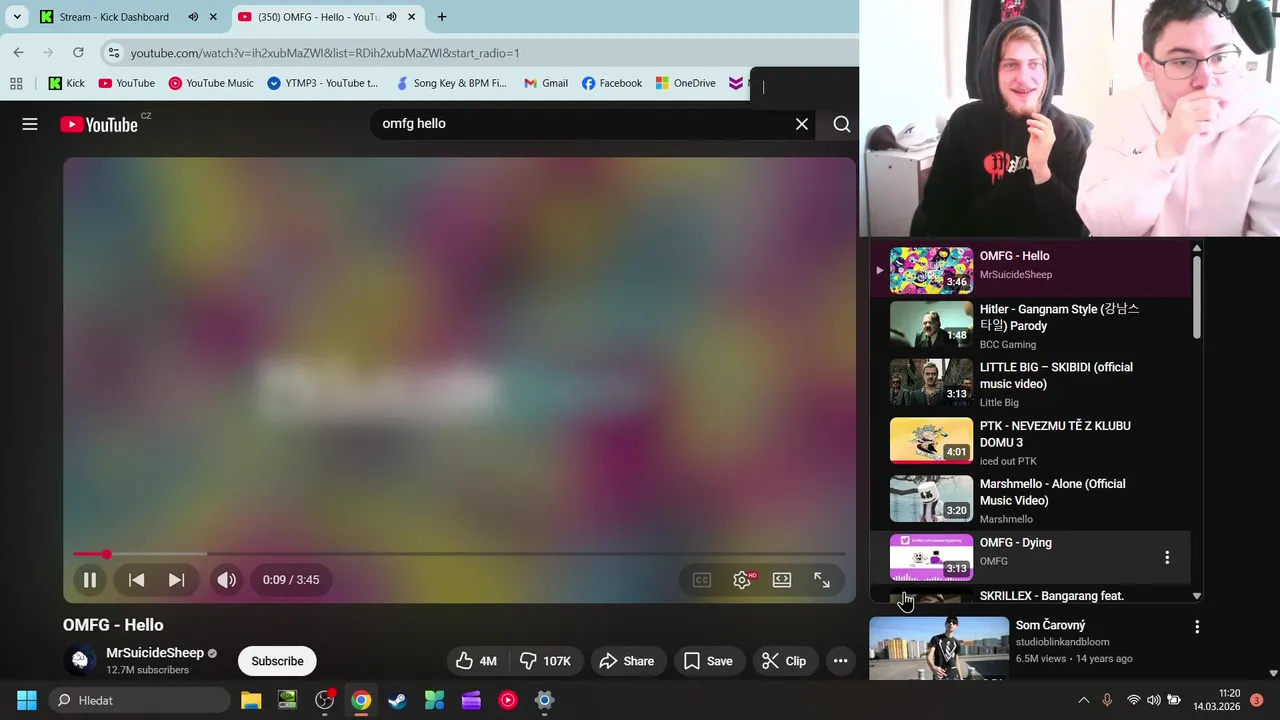Open a new browser tab

click(442, 17)
